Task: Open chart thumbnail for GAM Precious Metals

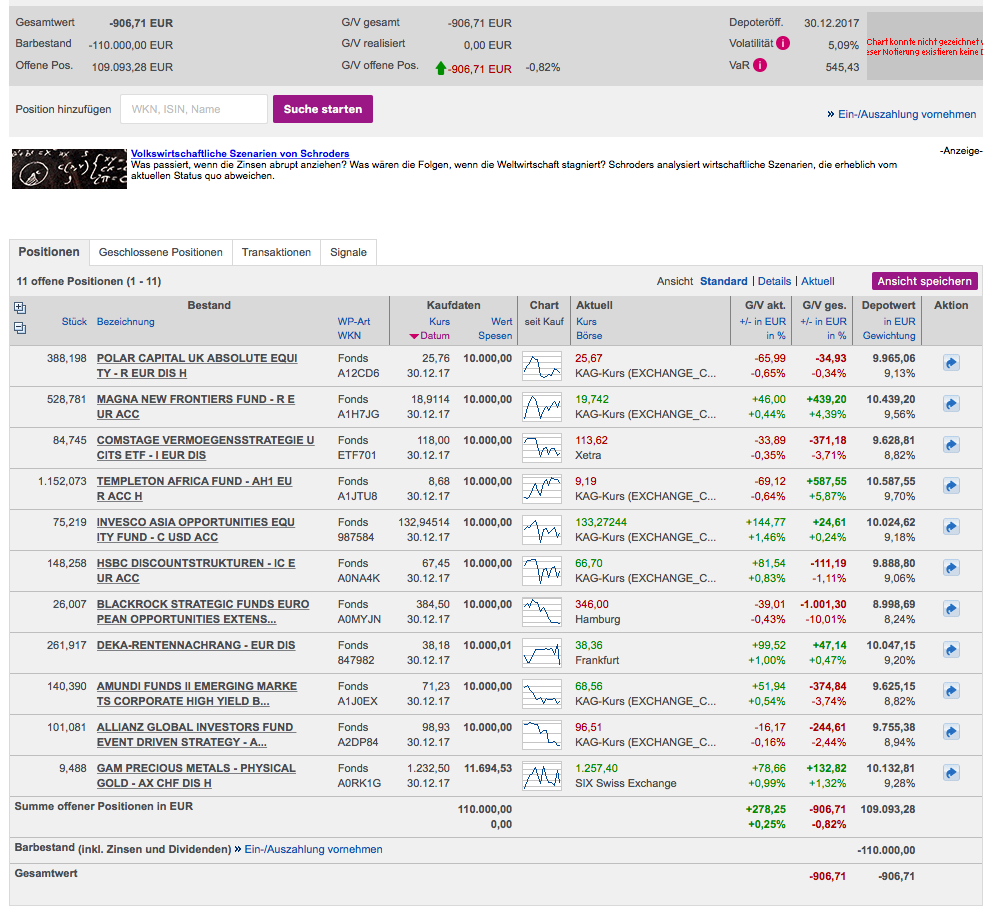Action: pyautogui.click(x=541, y=775)
